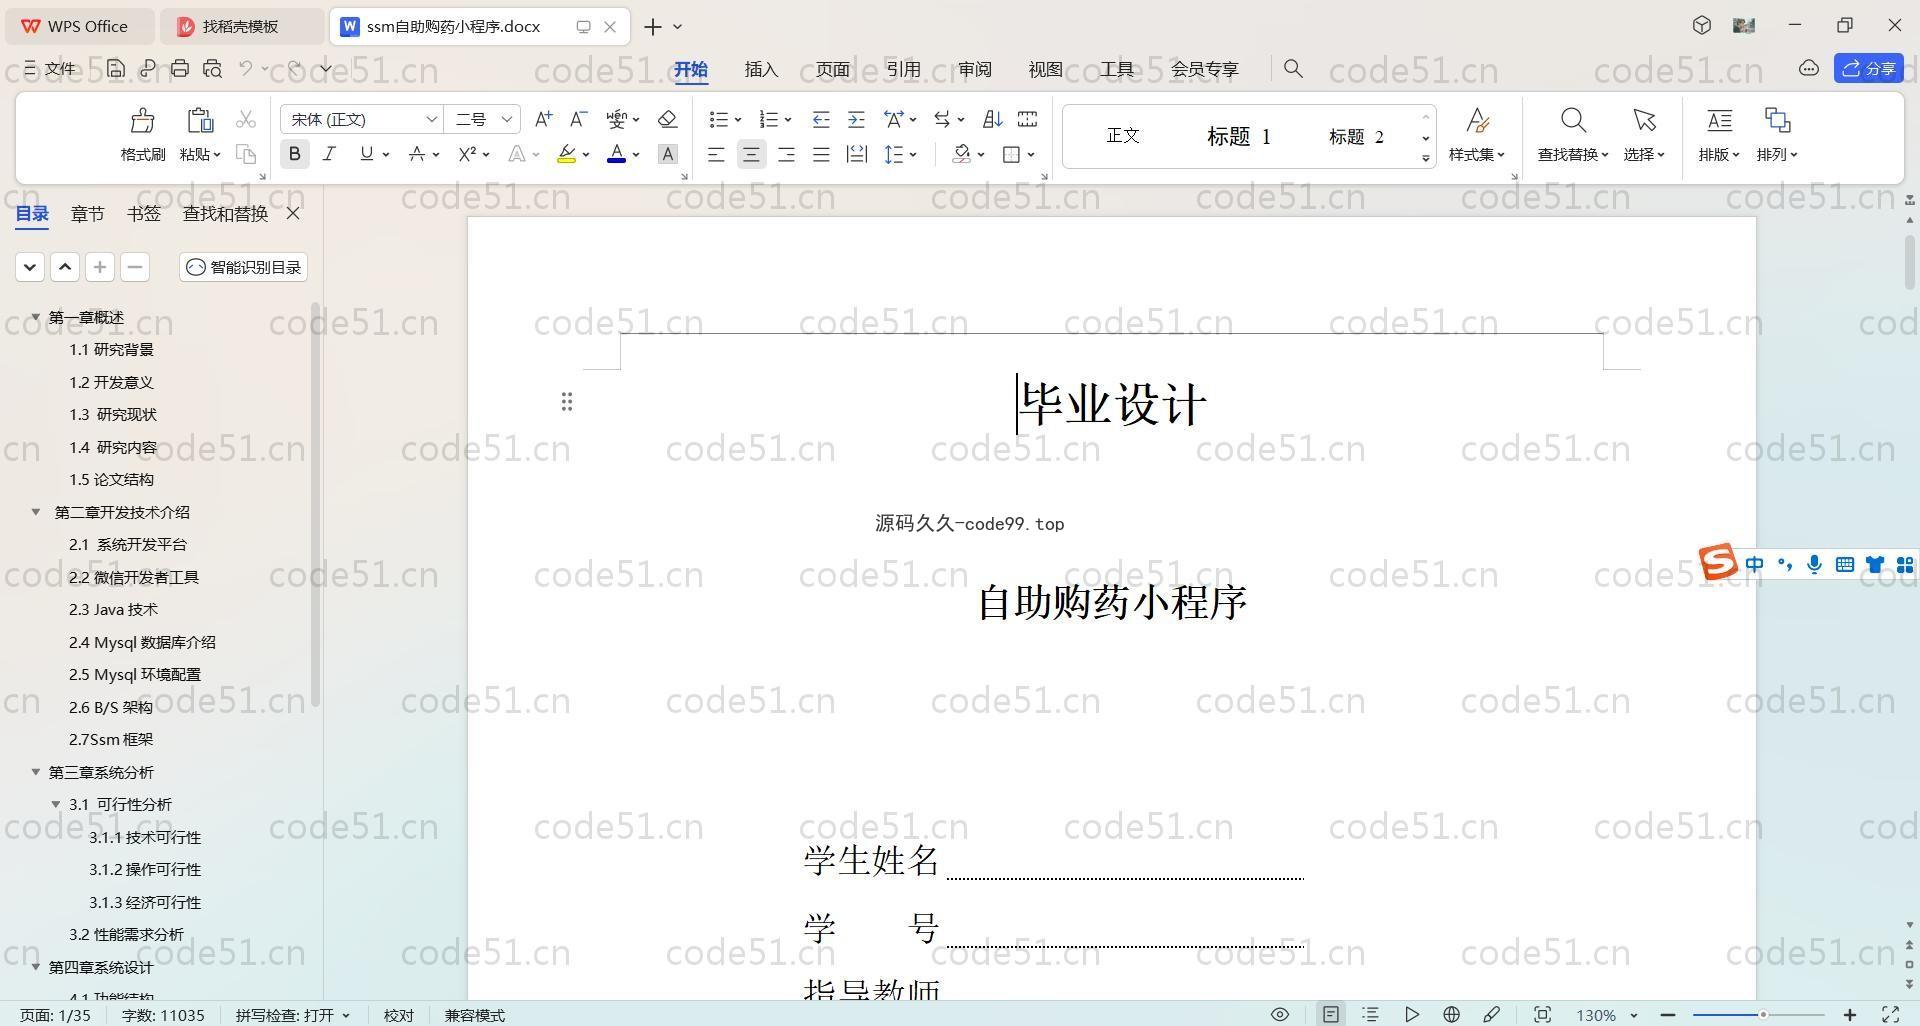Click the Increase Indent icon

pyautogui.click(x=856, y=119)
